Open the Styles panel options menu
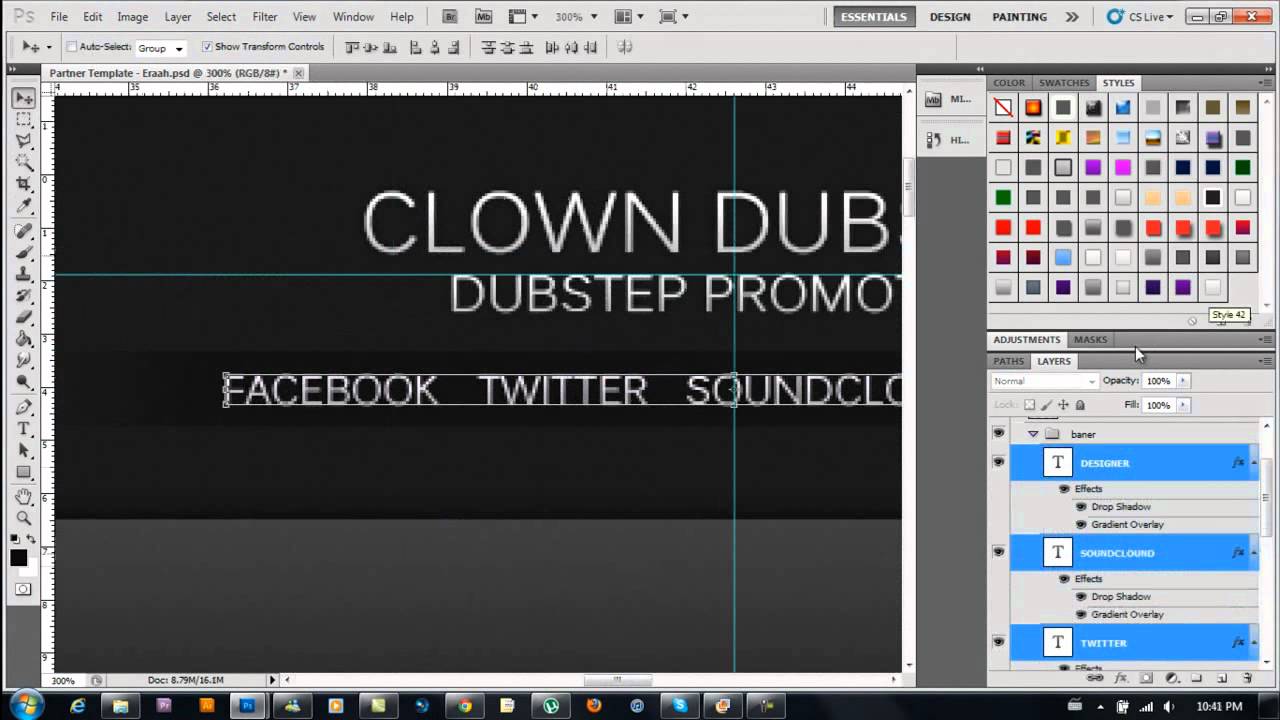 point(1266,83)
